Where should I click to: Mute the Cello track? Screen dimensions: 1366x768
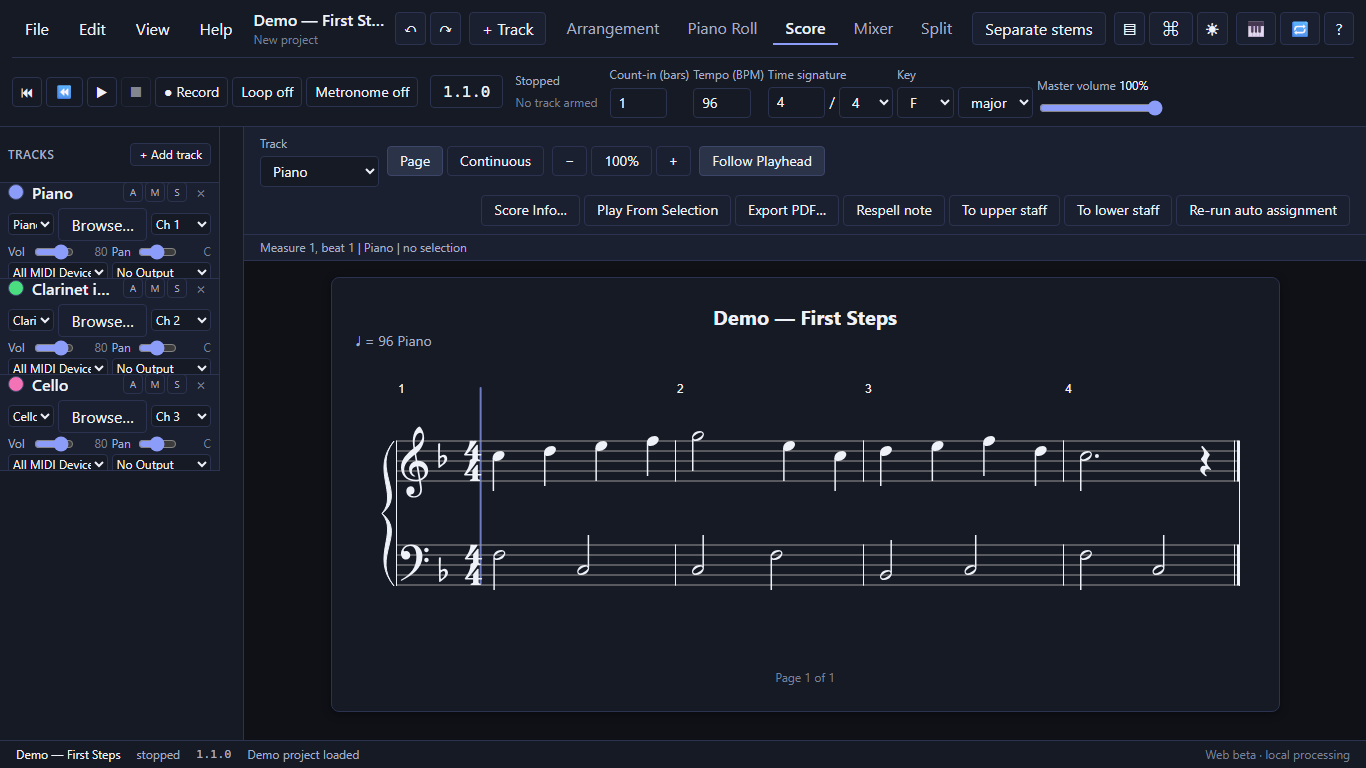[x=155, y=385]
